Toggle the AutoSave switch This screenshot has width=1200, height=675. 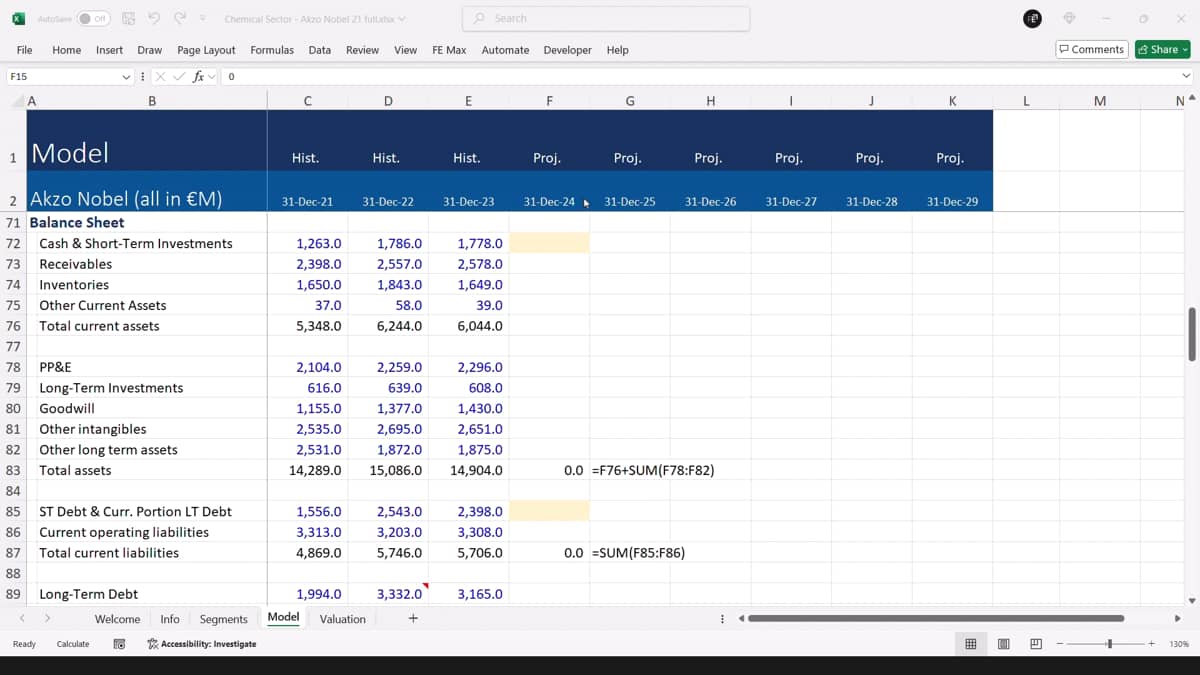click(x=94, y=19)
